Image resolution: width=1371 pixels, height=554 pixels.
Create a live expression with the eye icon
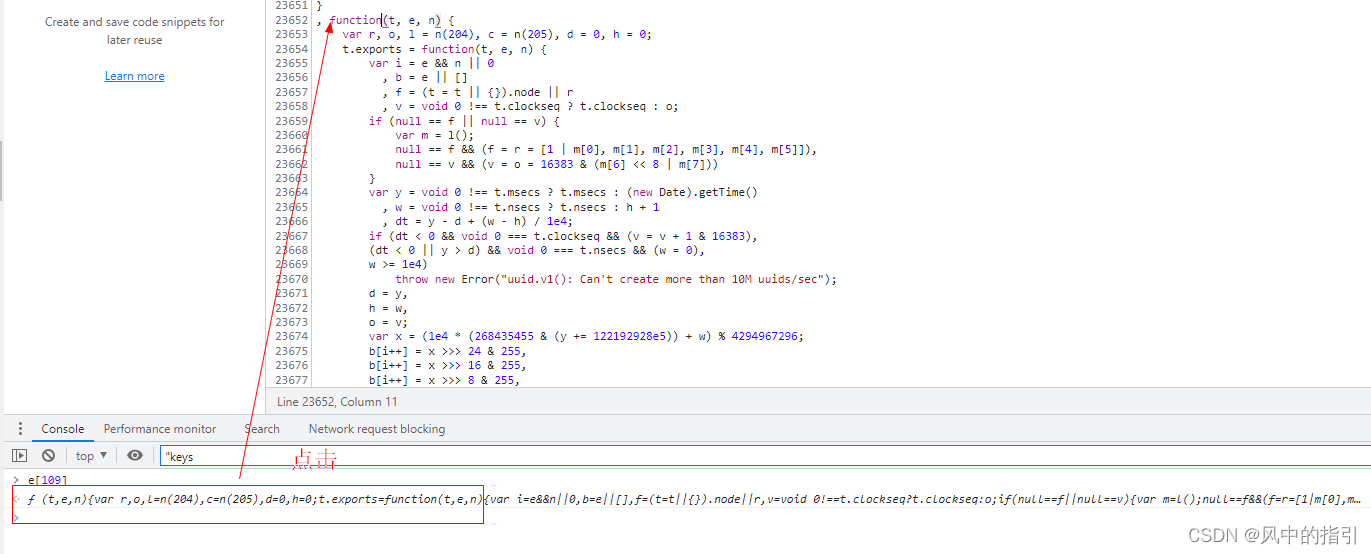coord(135,456)
